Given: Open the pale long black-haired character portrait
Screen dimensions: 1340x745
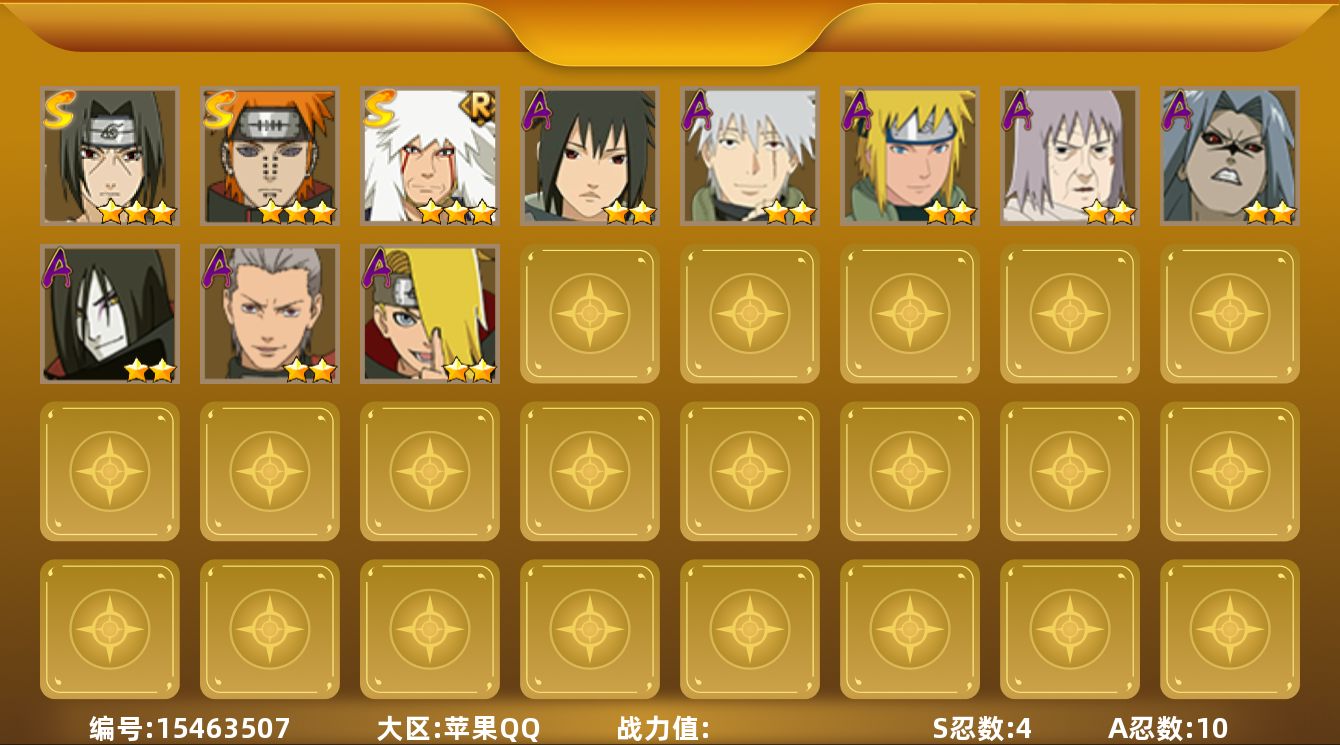Looking at the screenshot, I should [x=110, y=314].
